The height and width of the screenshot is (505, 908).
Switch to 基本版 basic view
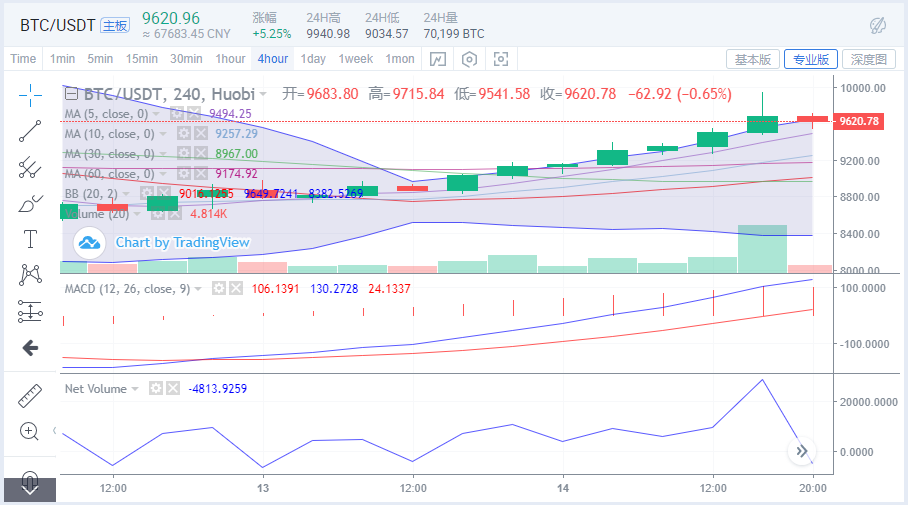coord(753,60)
